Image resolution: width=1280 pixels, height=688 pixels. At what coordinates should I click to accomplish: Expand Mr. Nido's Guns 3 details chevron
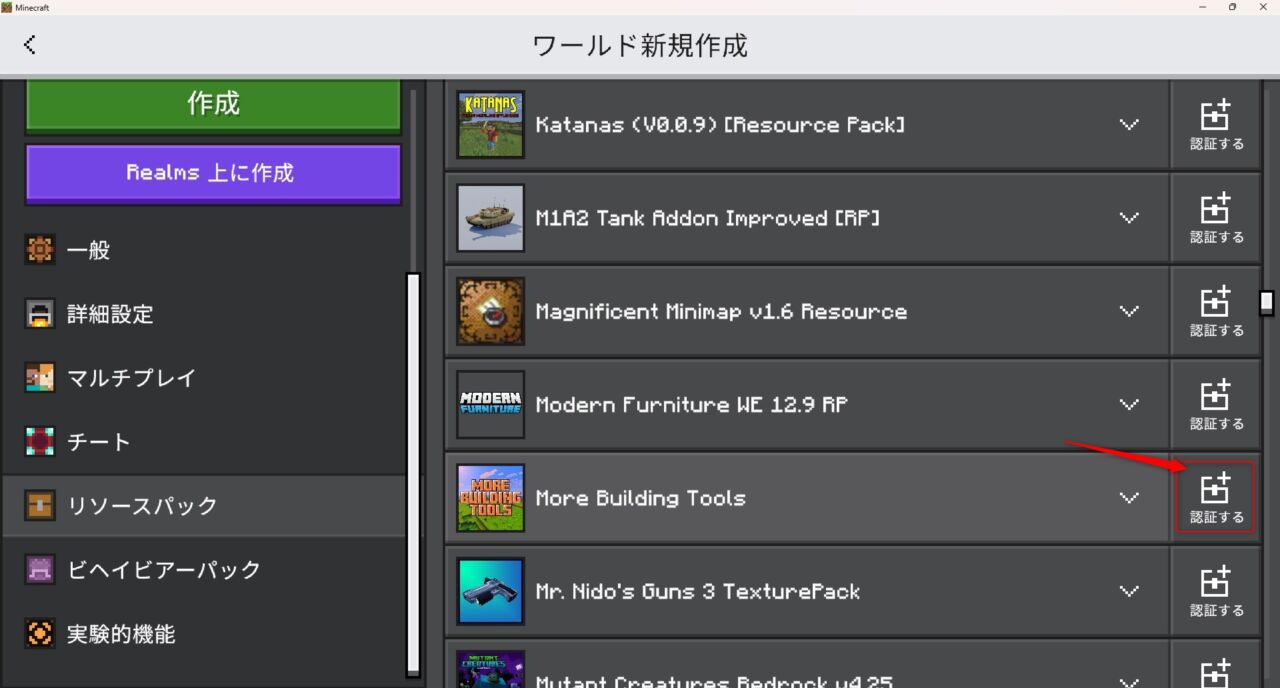[1129, 591]
